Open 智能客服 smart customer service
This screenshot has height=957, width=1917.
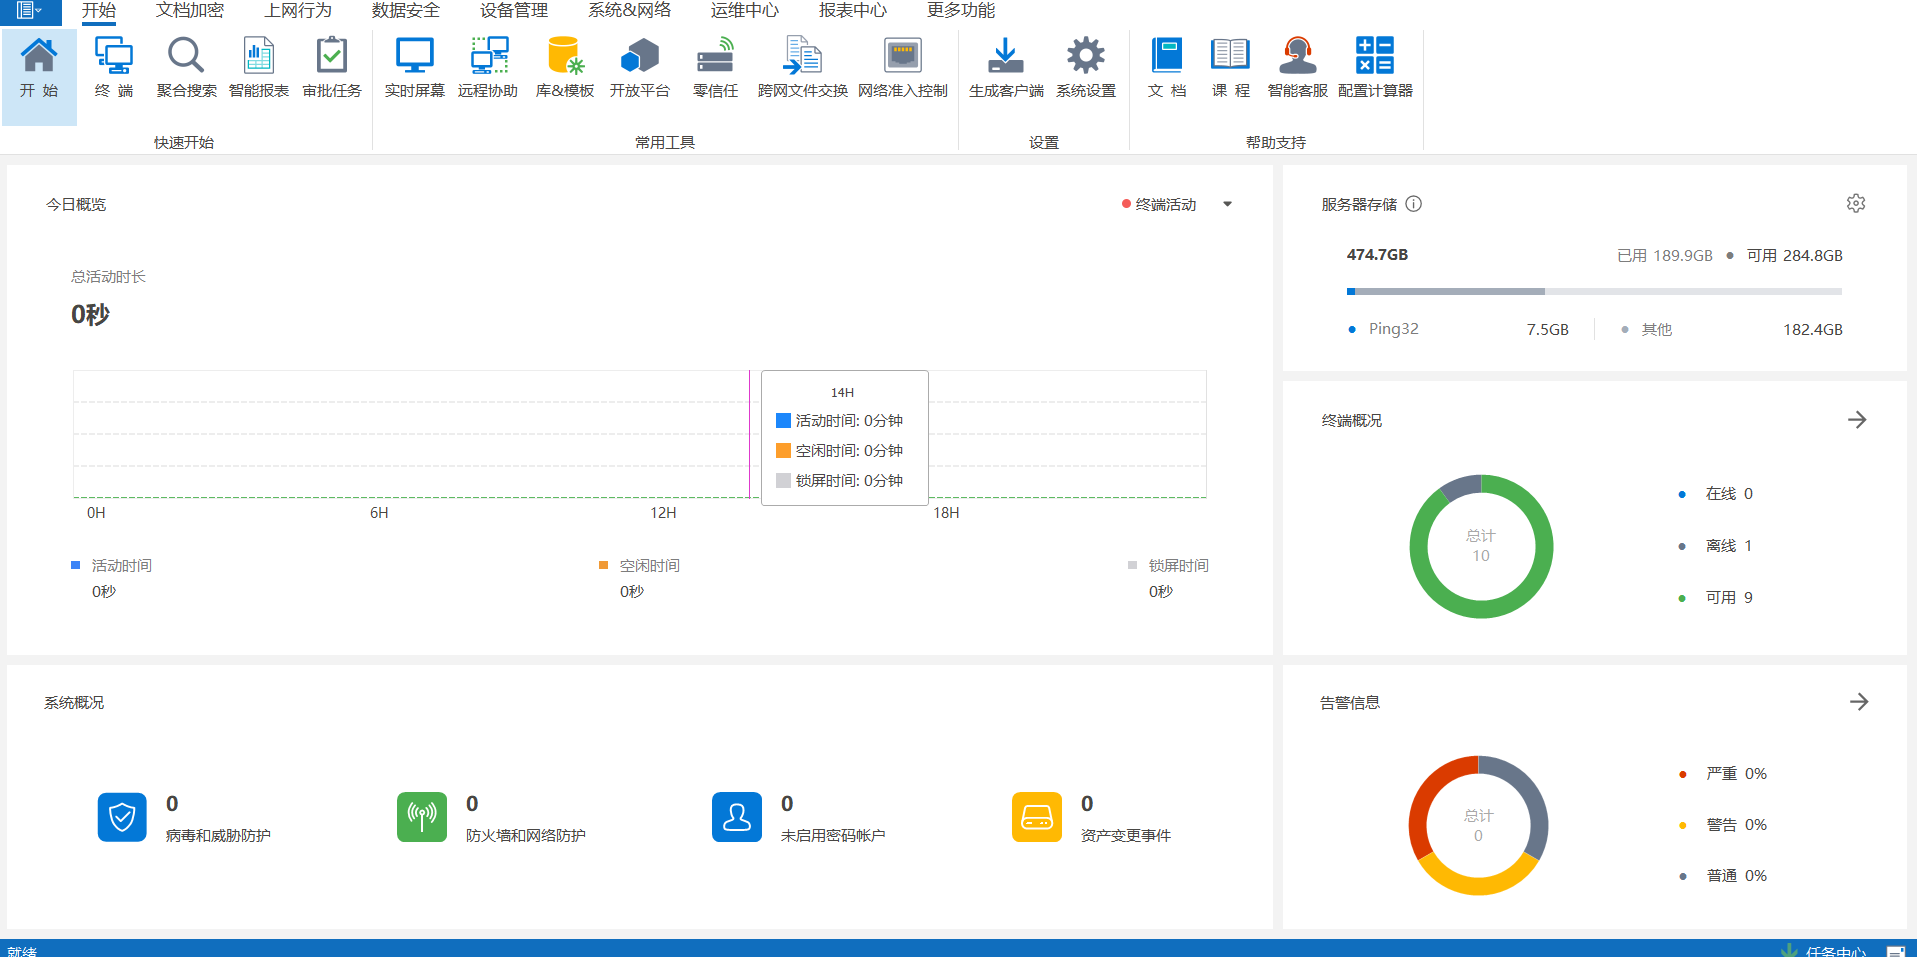(1297, 67)
